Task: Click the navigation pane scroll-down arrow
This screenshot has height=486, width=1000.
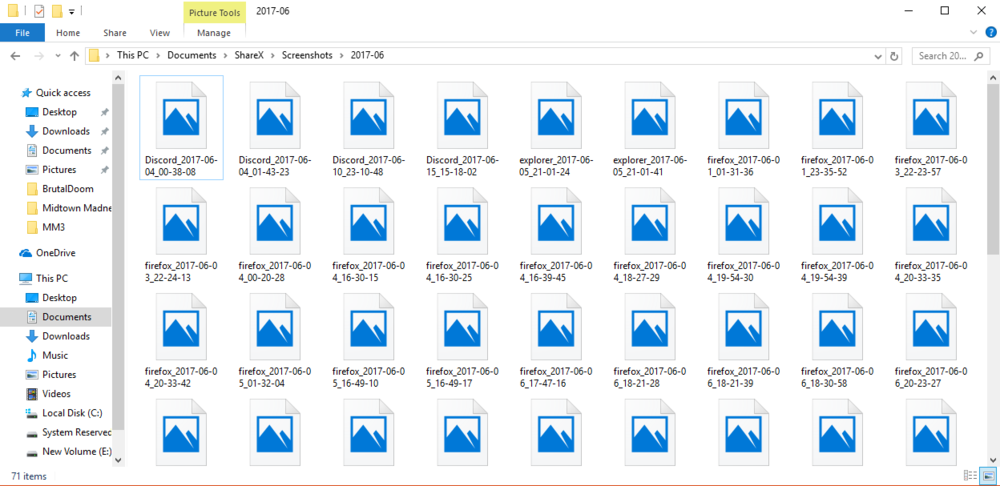Action: (118, 461)
